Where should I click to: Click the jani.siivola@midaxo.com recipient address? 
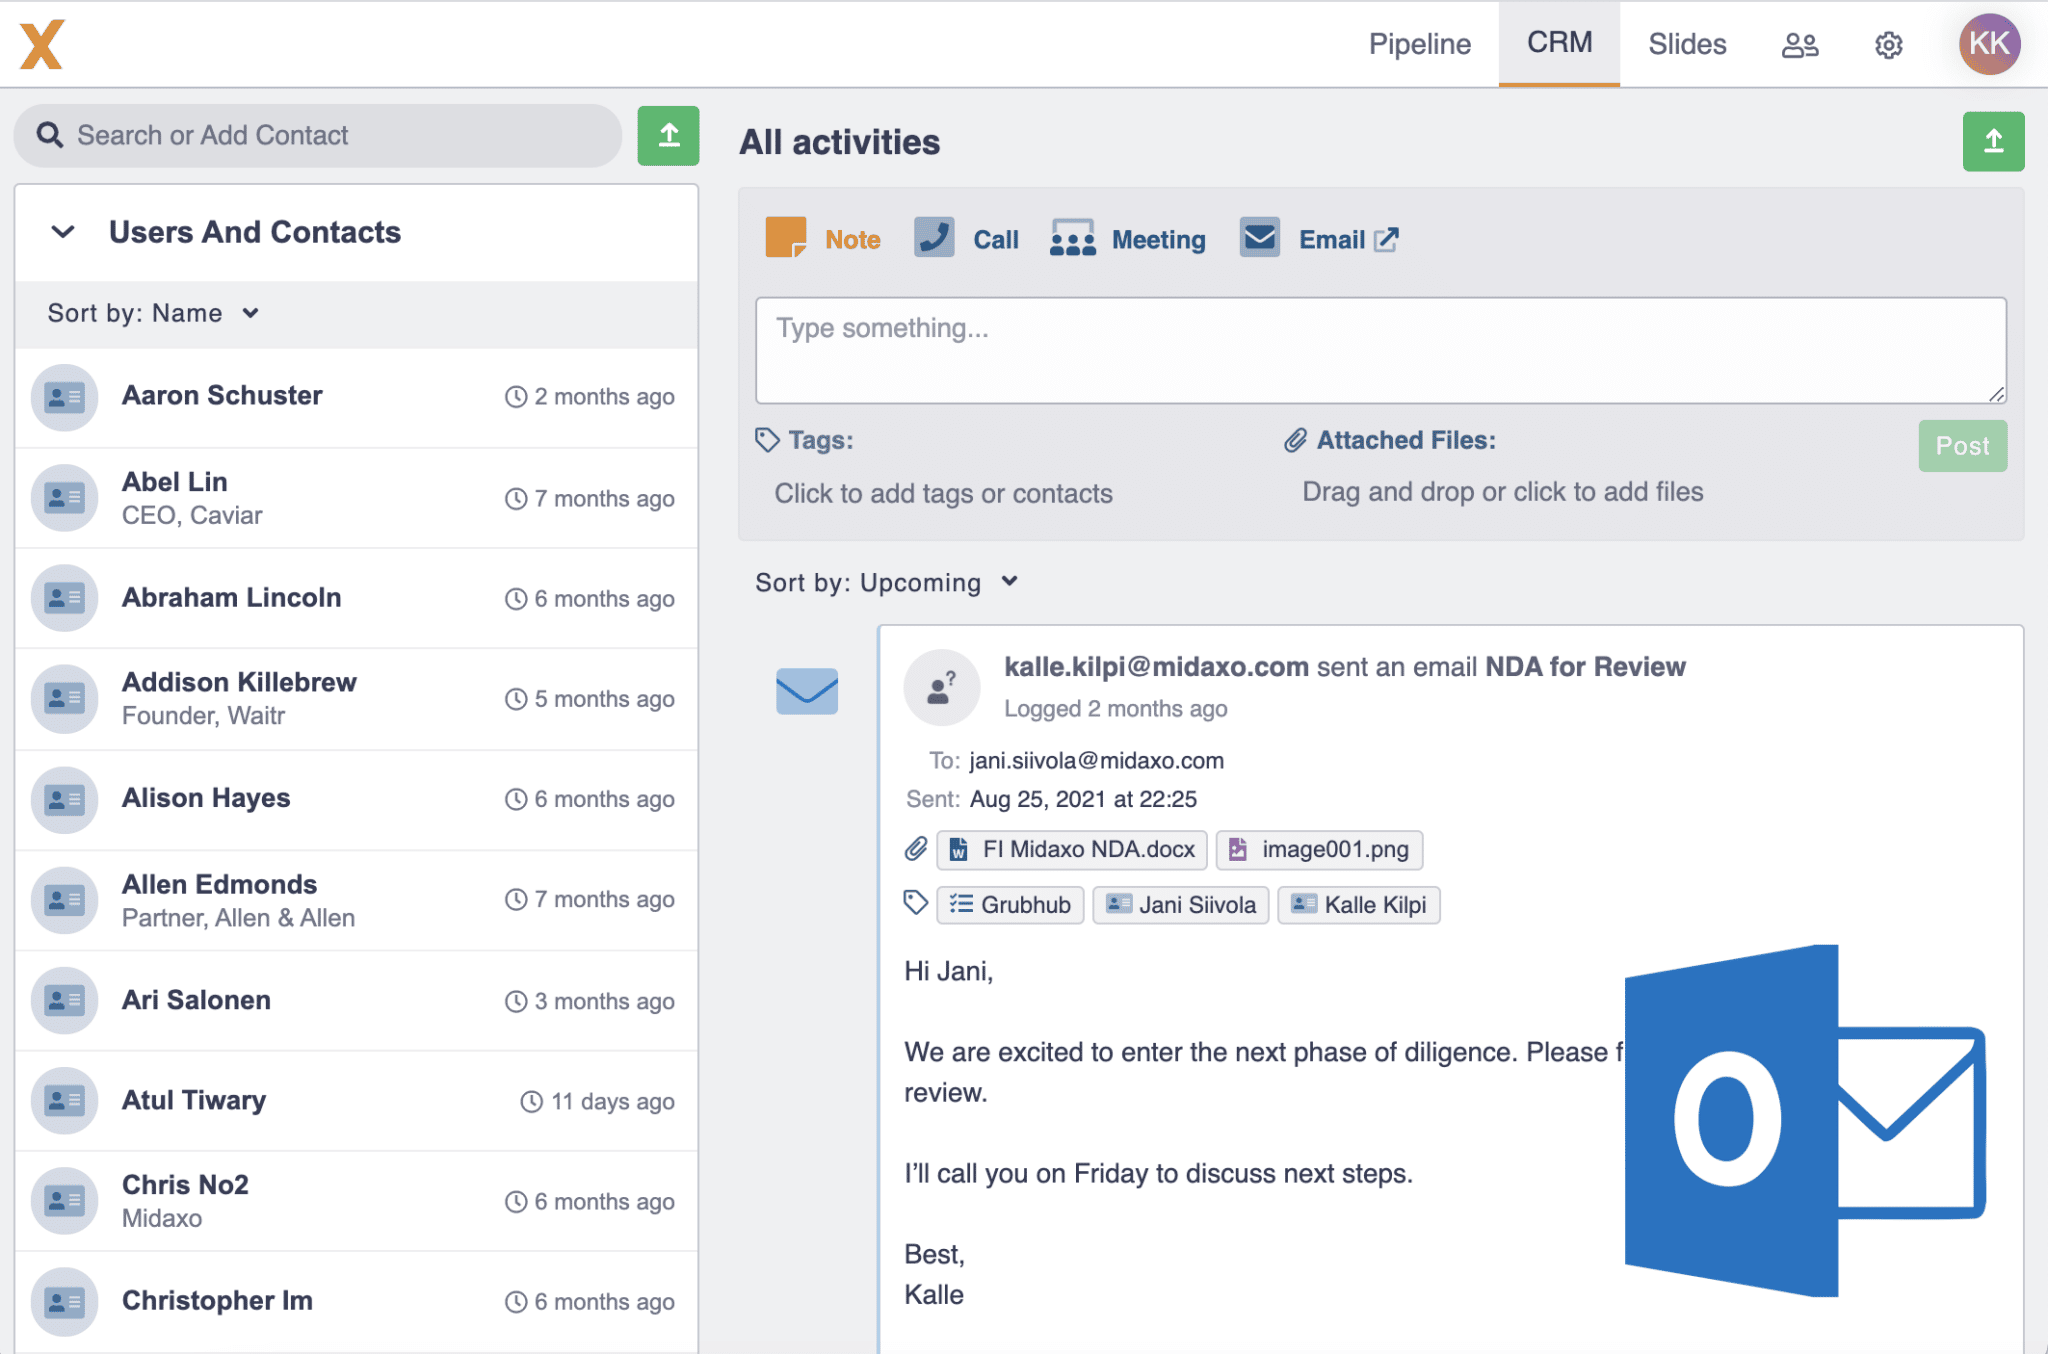click(1096, 761)
